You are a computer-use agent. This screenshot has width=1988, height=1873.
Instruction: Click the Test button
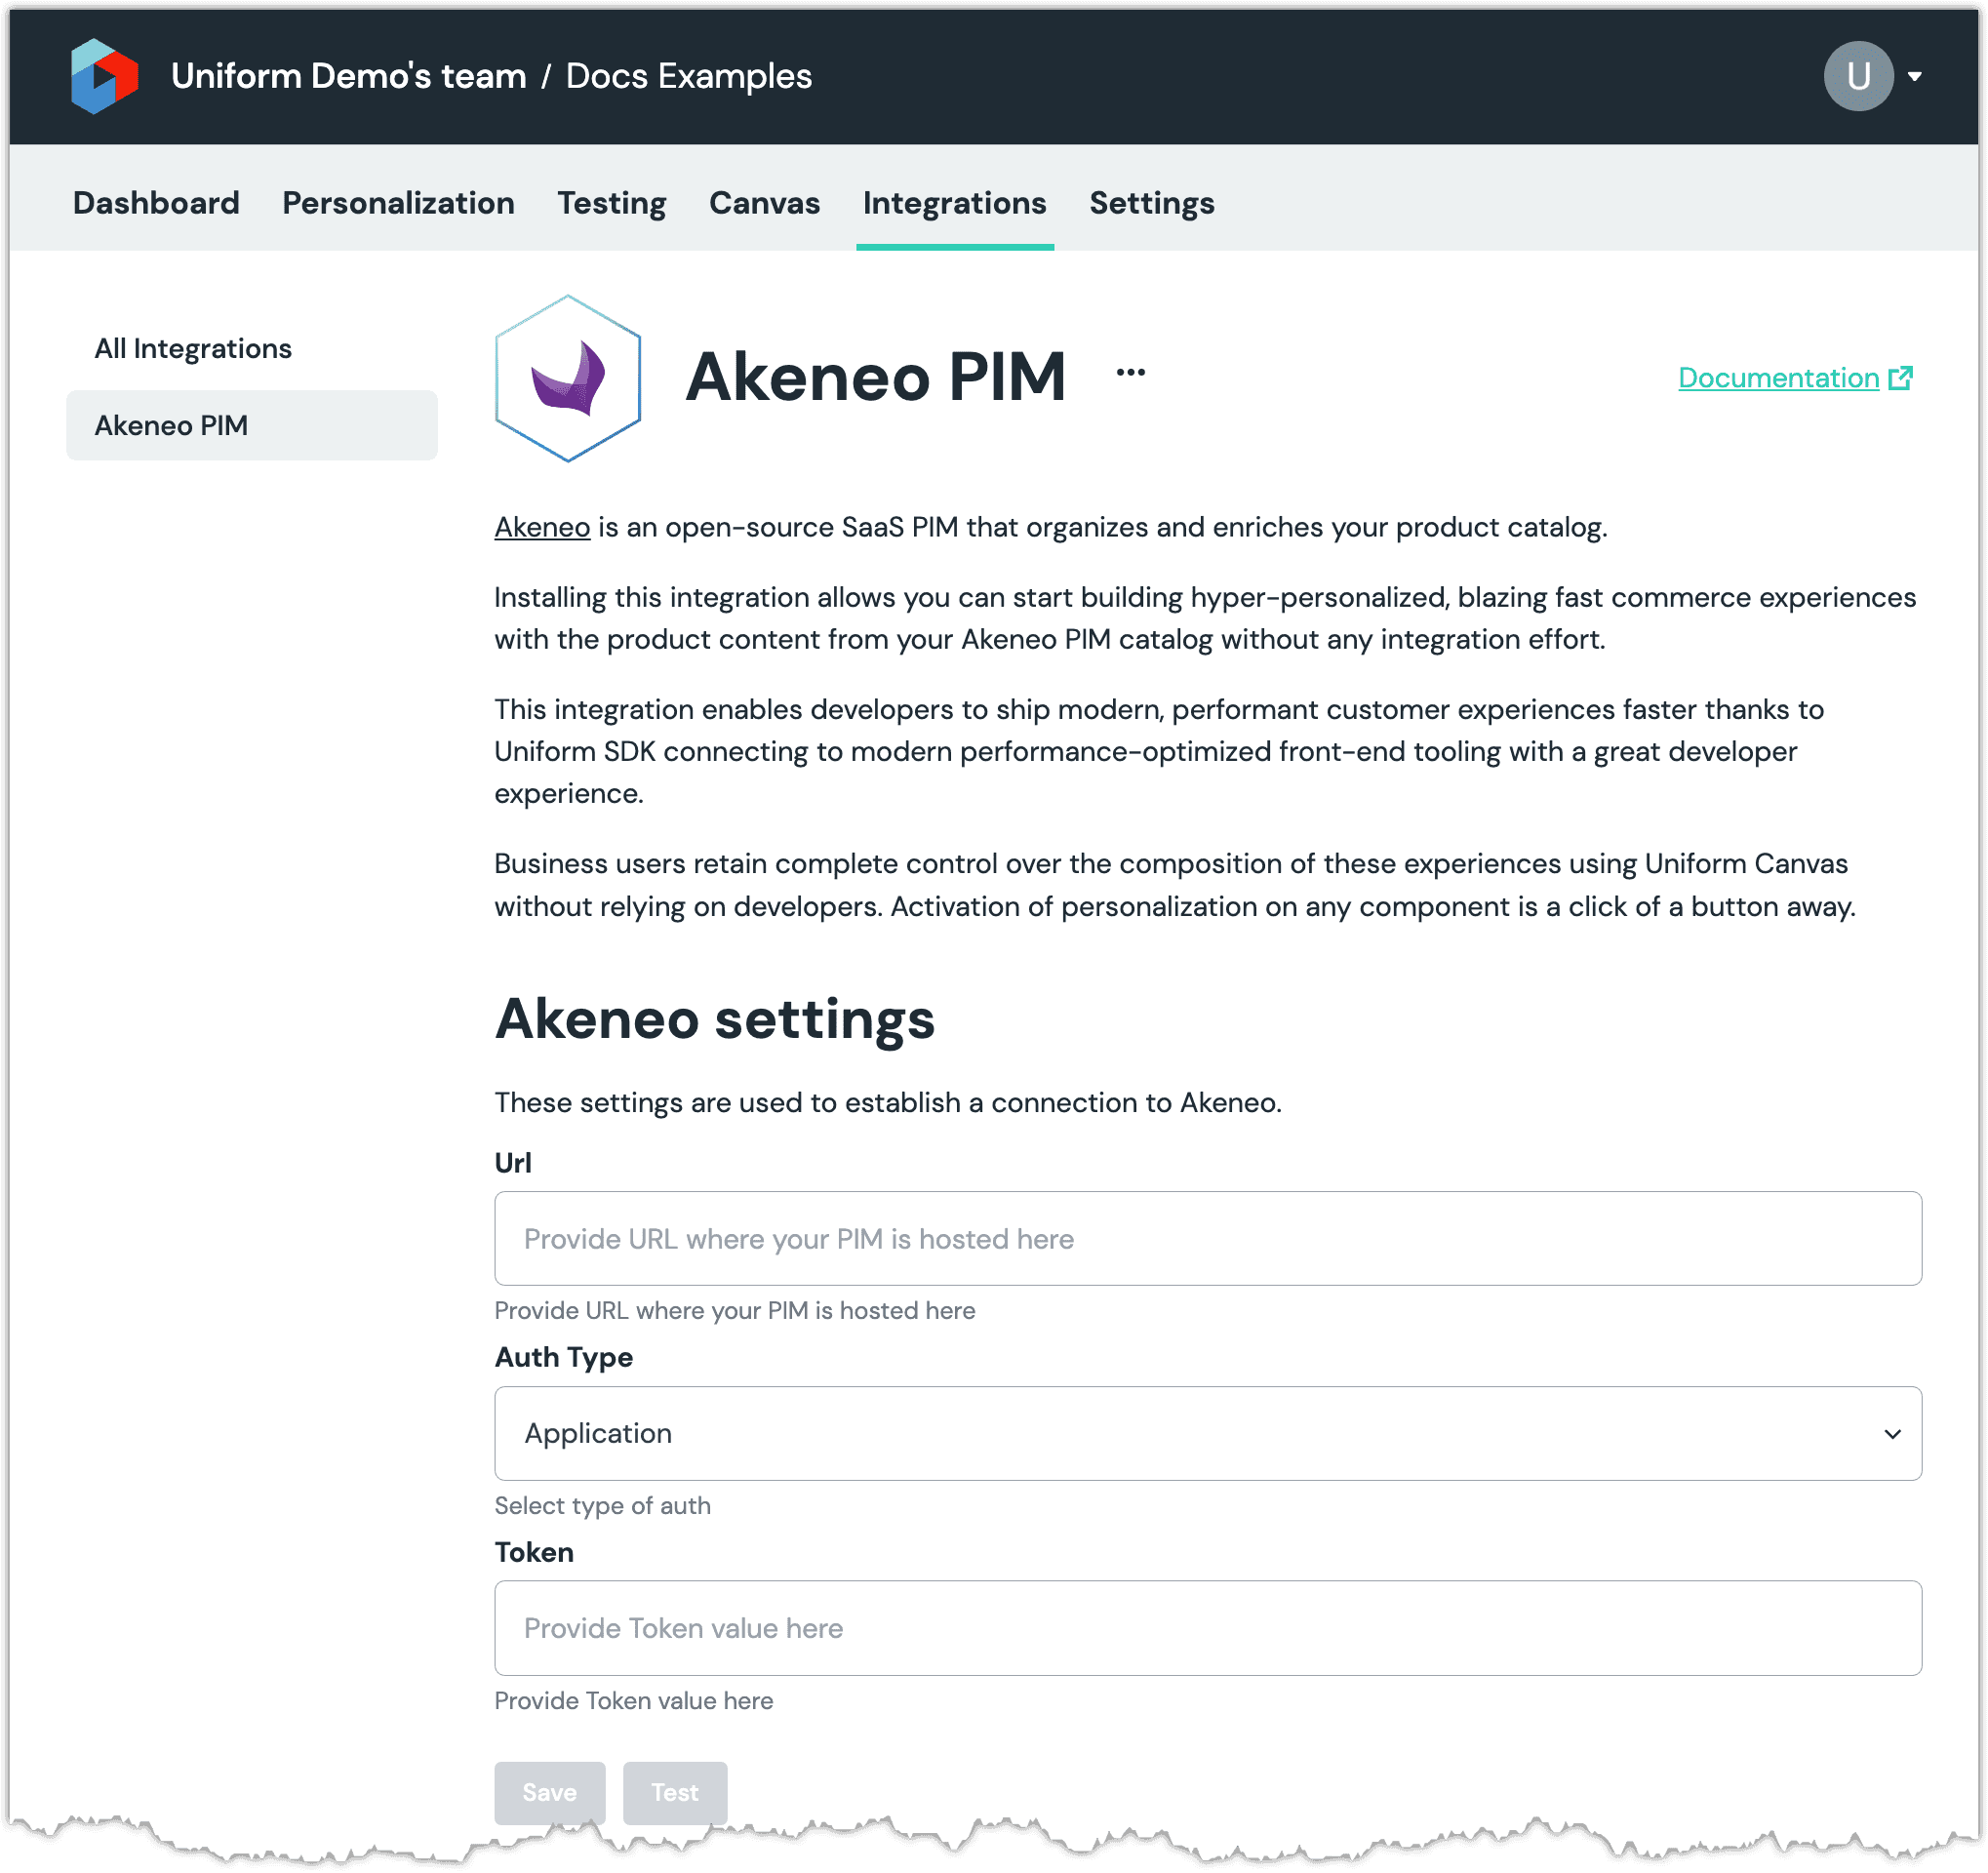coord(675,1792)
